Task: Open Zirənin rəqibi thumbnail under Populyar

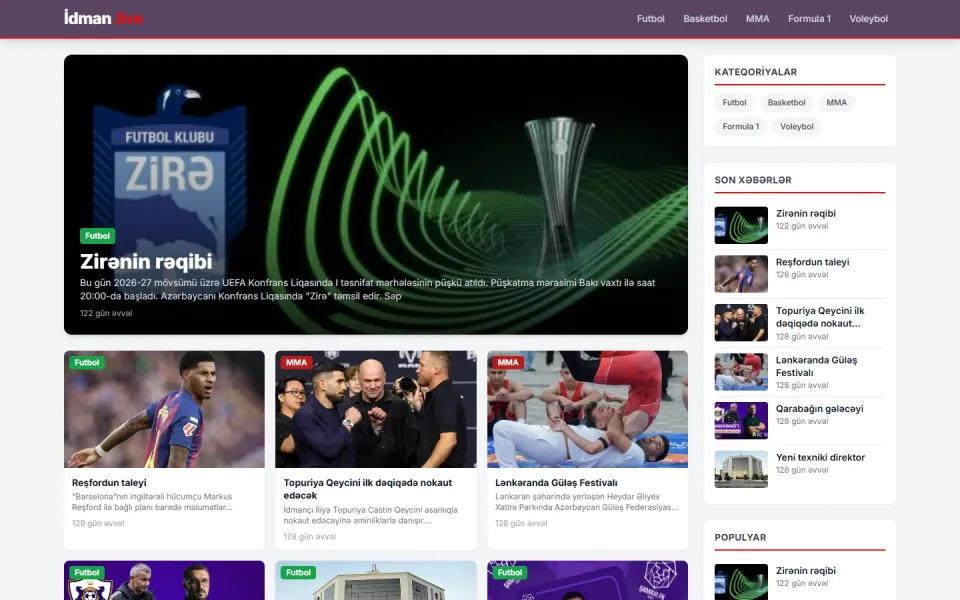Action: tap(741, 582)
